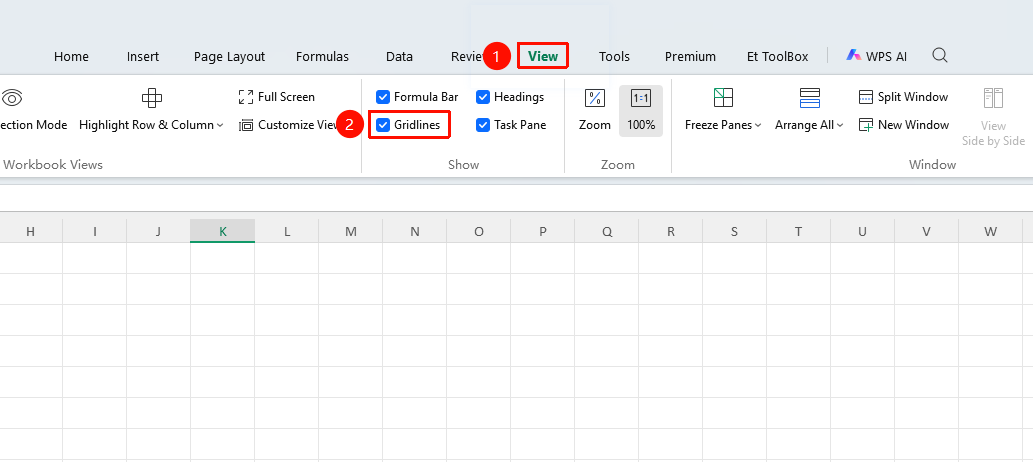
Task: Click the Highlight Row & Column icon
Action: click(152, 98)
